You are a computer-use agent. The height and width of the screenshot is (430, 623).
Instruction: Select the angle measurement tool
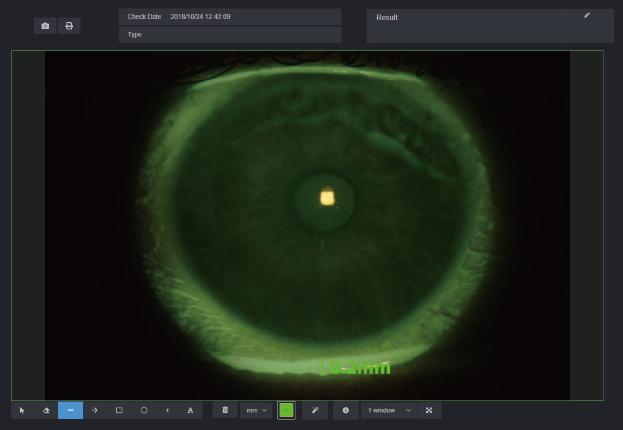pos(167,410)
